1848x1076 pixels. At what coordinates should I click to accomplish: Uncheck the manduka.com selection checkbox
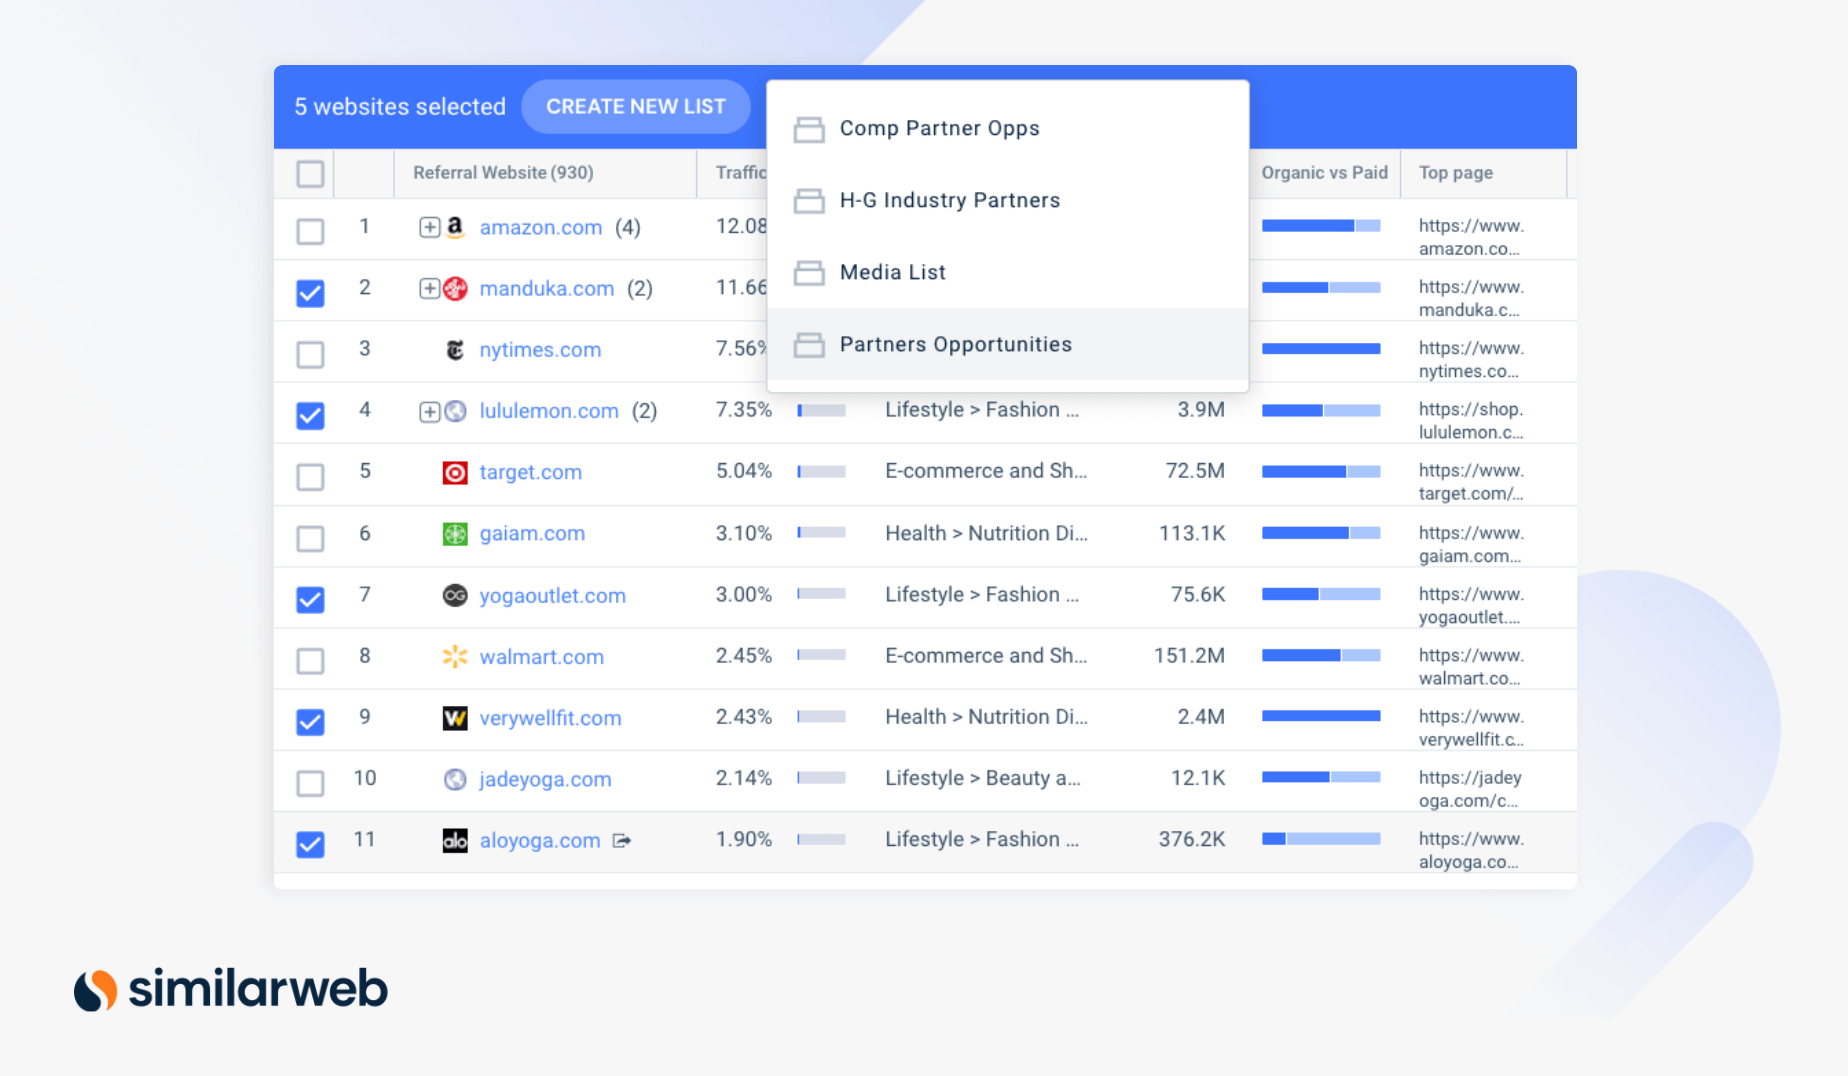point(310,293)
